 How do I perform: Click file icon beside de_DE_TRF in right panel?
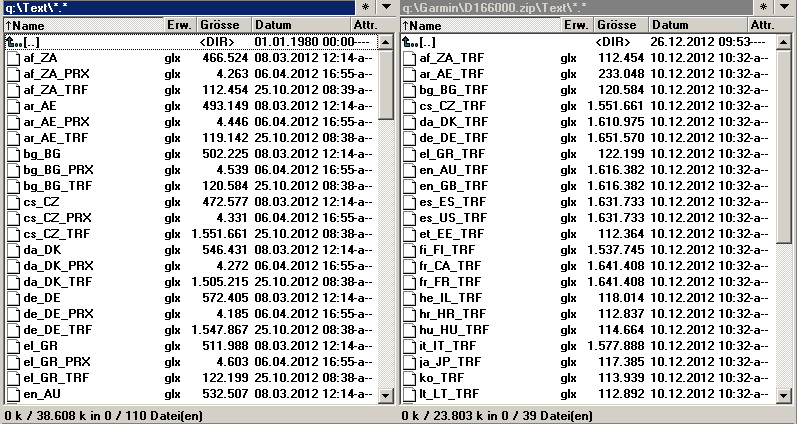pos(410,138)
